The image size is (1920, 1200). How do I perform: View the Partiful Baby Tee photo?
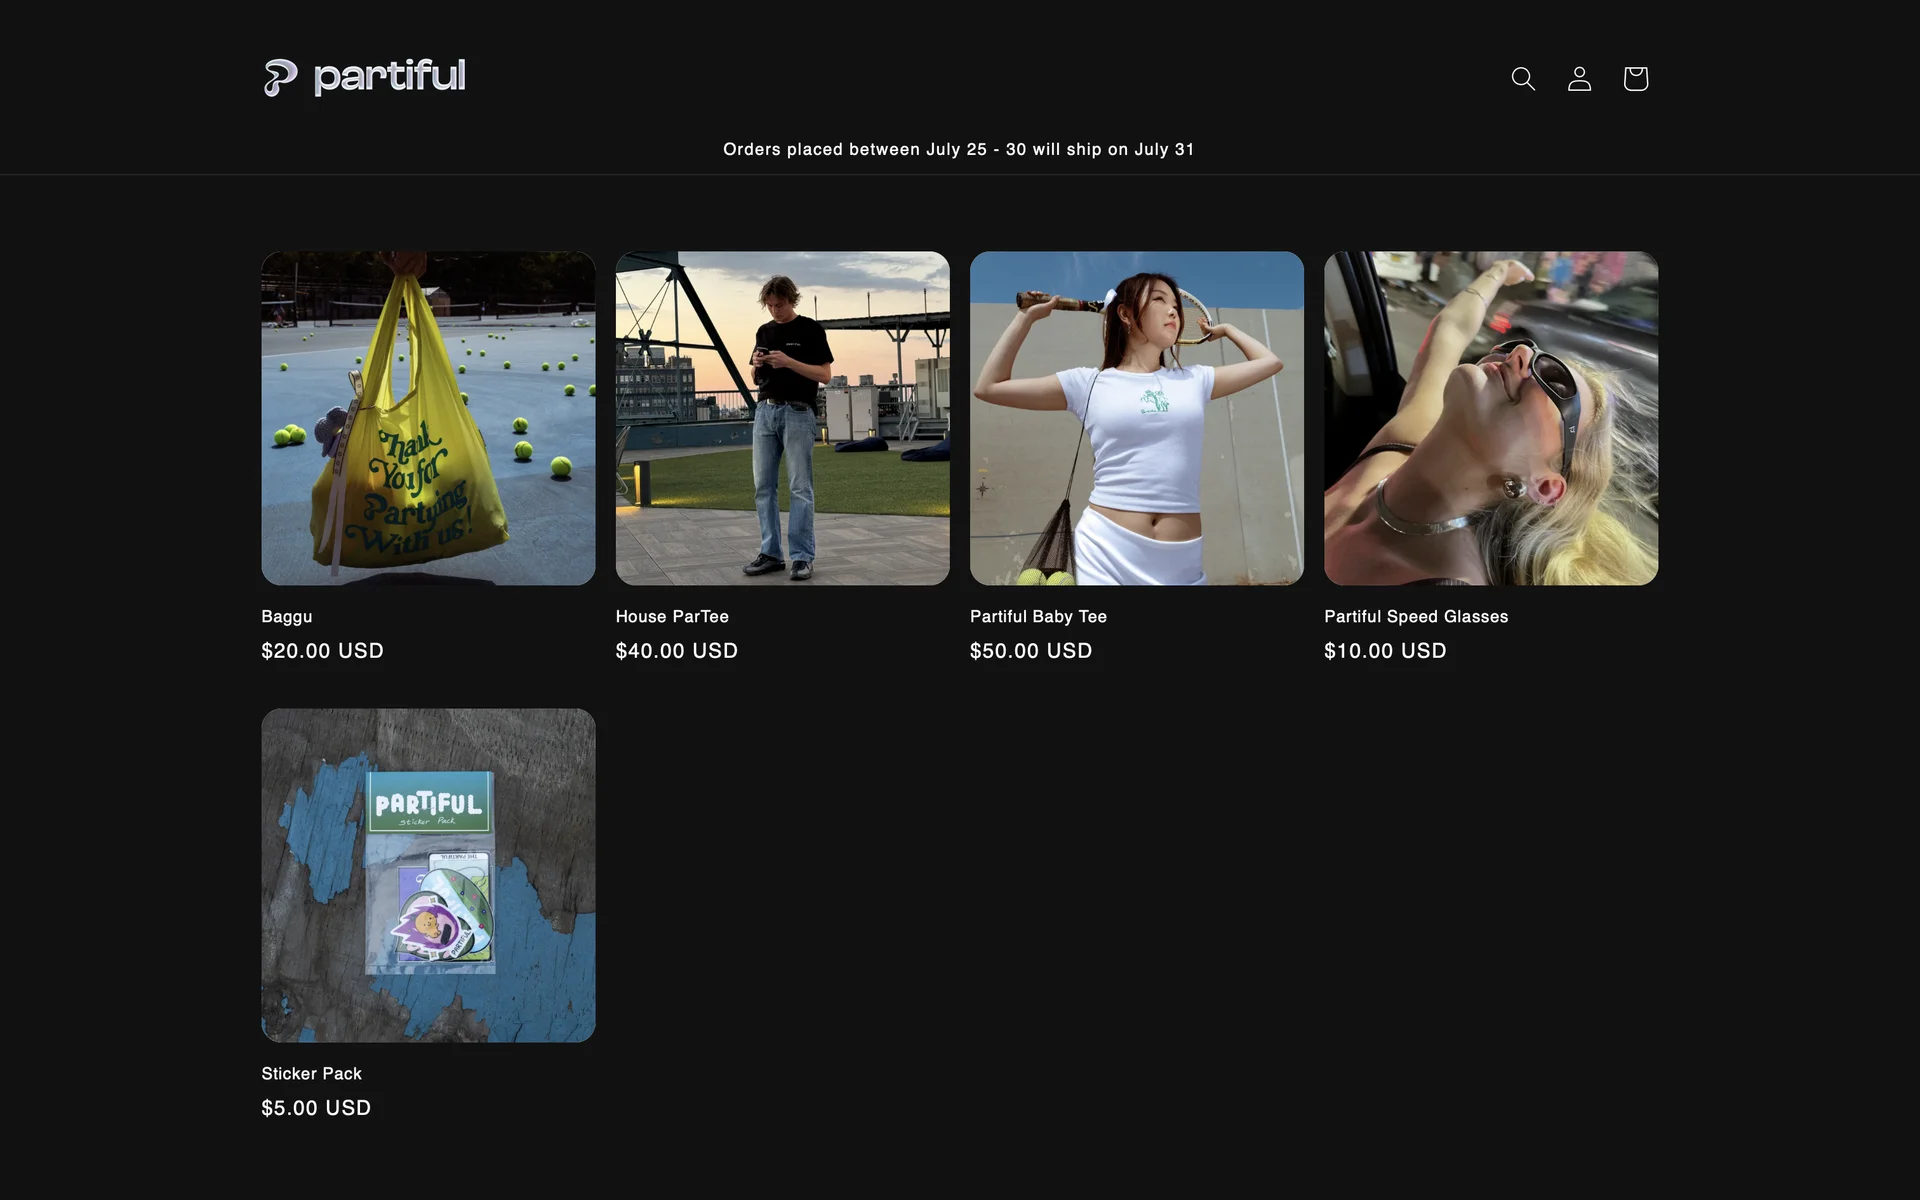tap(1136, 418)
